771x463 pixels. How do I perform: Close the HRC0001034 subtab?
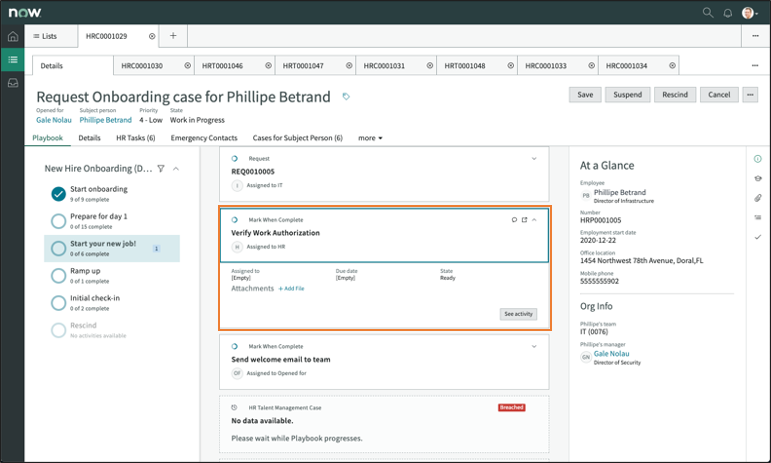point(672,65)
